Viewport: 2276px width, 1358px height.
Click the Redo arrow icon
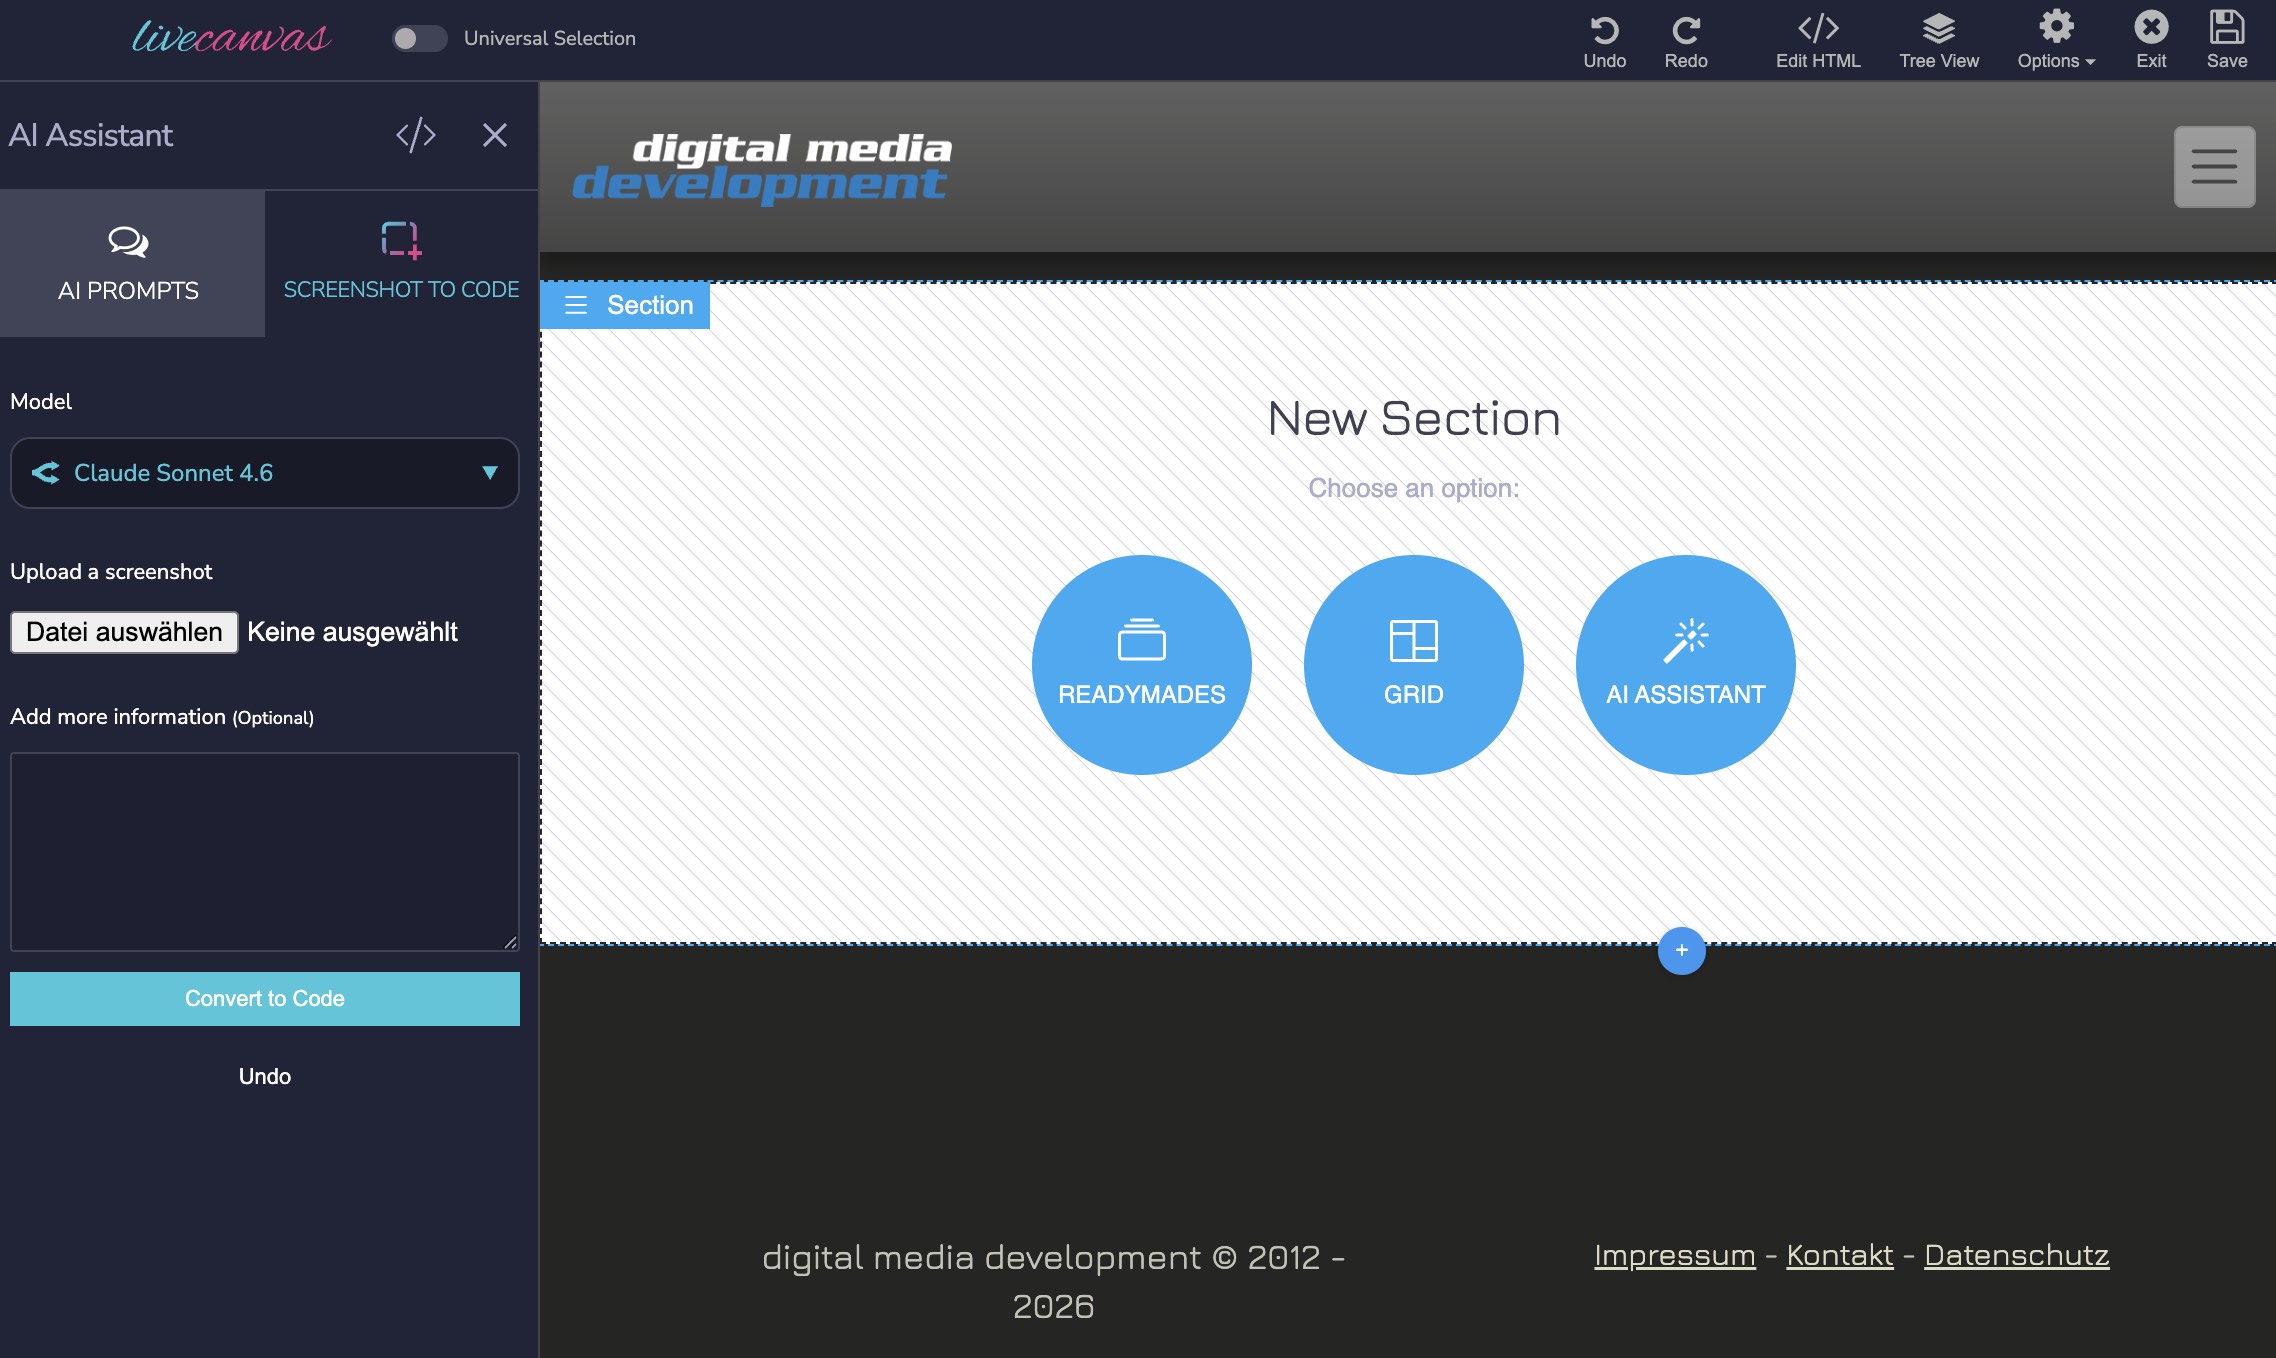tap(1686, 30)
